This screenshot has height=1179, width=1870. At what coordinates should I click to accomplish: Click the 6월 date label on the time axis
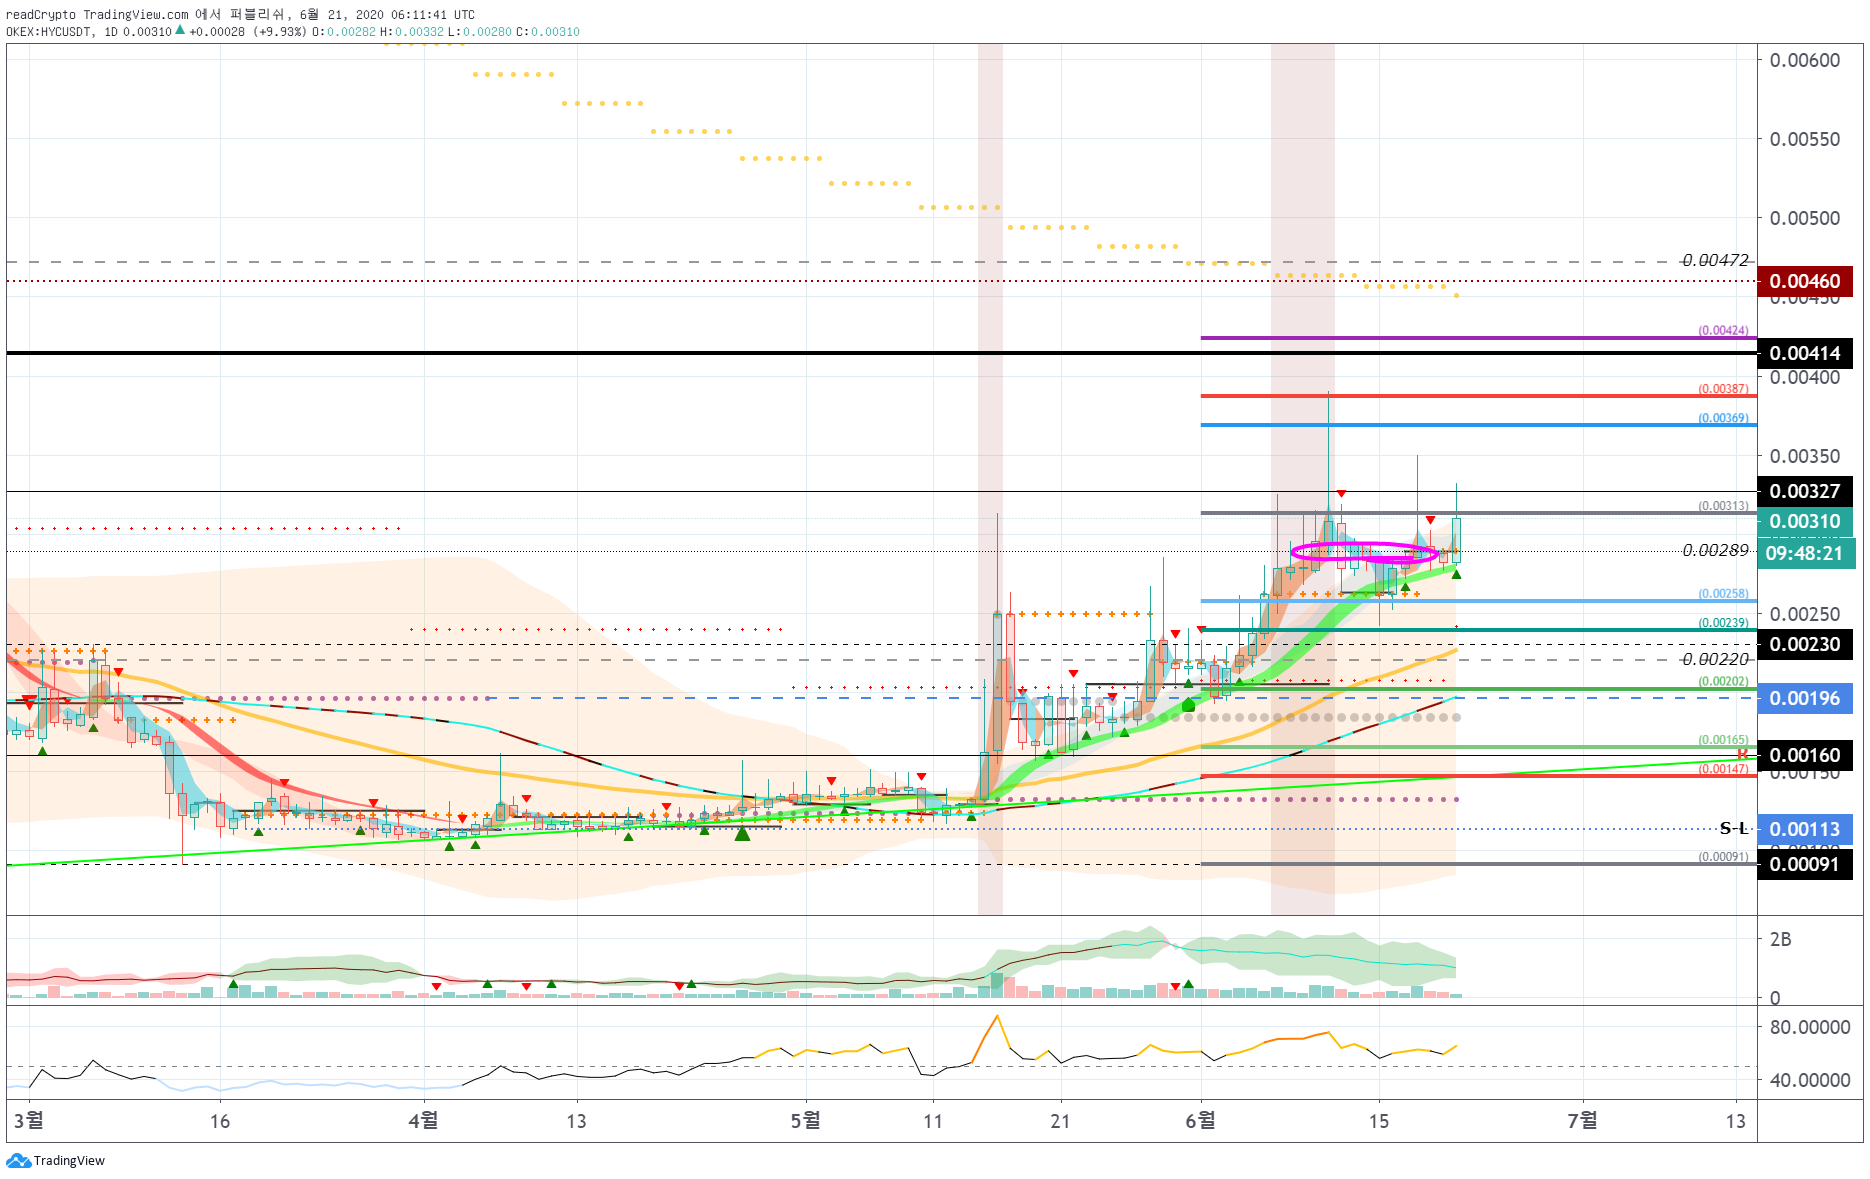coord(1200,1120)
